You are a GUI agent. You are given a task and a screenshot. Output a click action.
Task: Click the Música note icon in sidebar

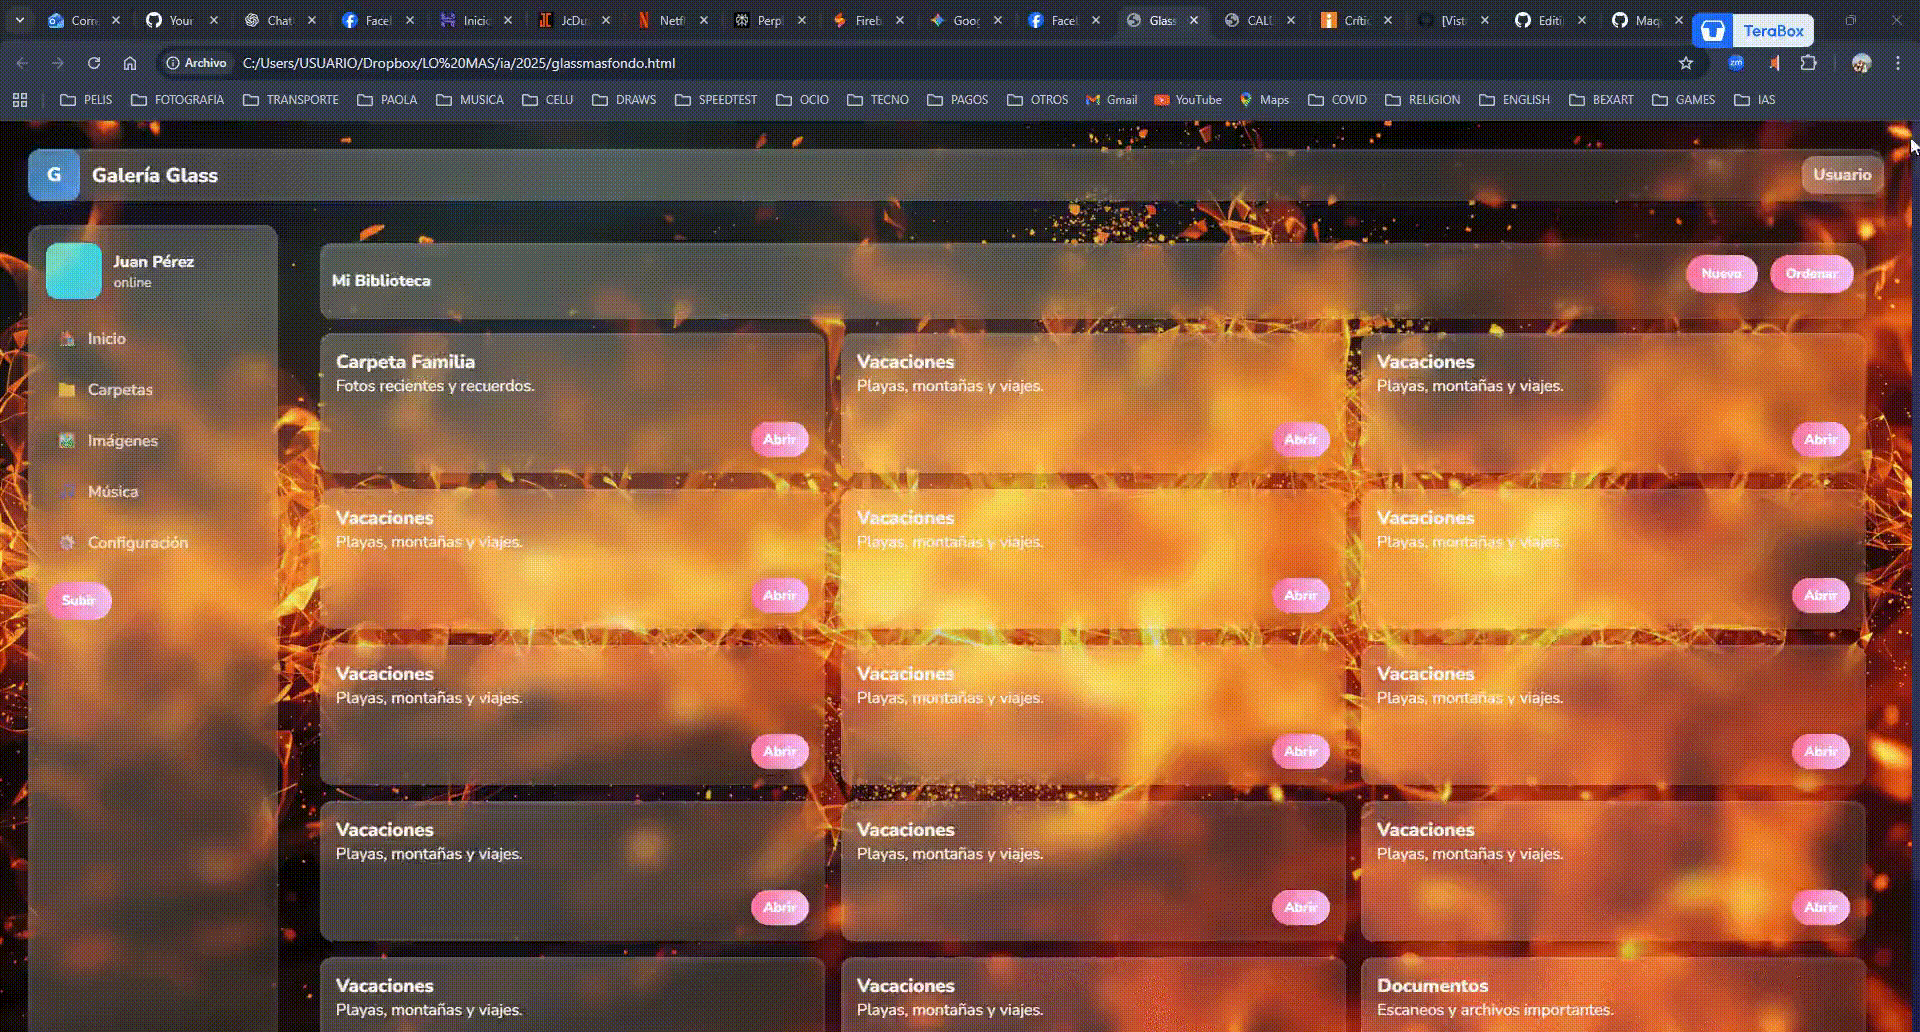point(67,492)
